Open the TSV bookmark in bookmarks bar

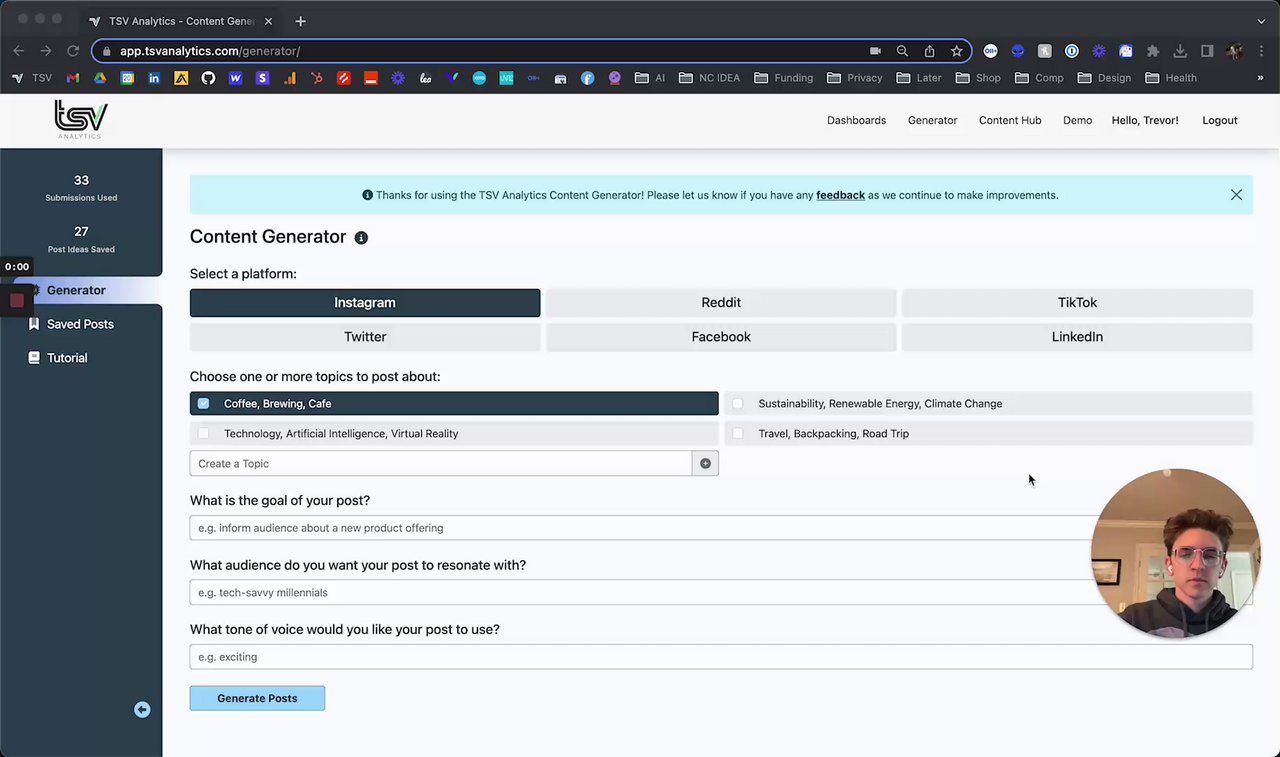(32, 78)
